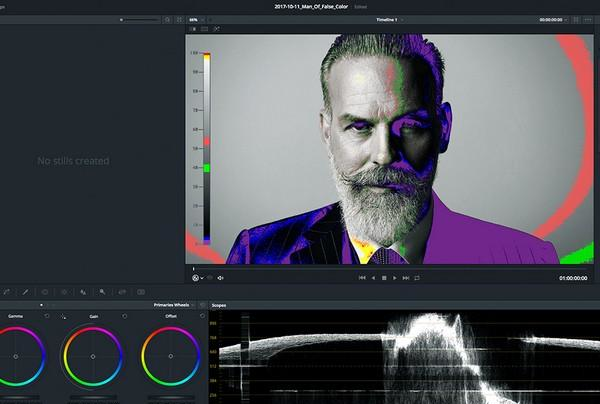Reset the Gain color wheel
The height and width of the screenshot is (404, 600).
pyautogui.click(x=124, y=316)
